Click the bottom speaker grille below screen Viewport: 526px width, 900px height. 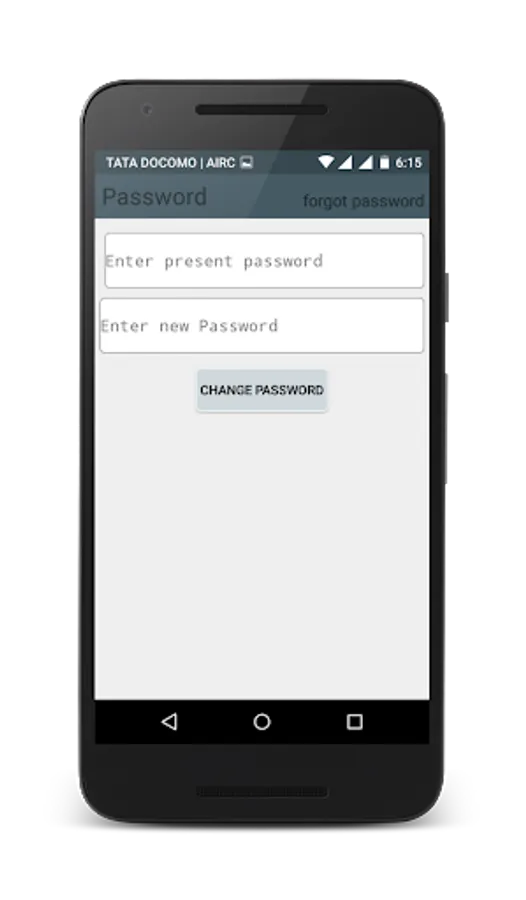point(261,792)
